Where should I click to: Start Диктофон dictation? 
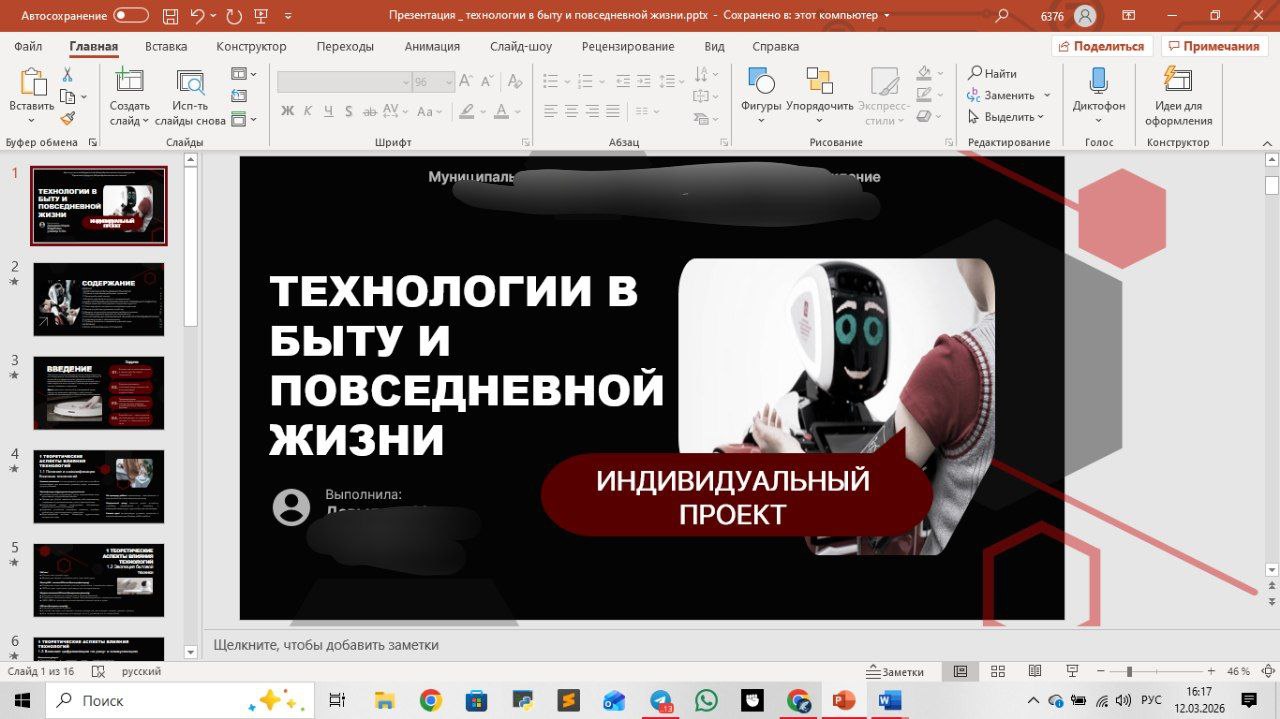point(1098,97)
